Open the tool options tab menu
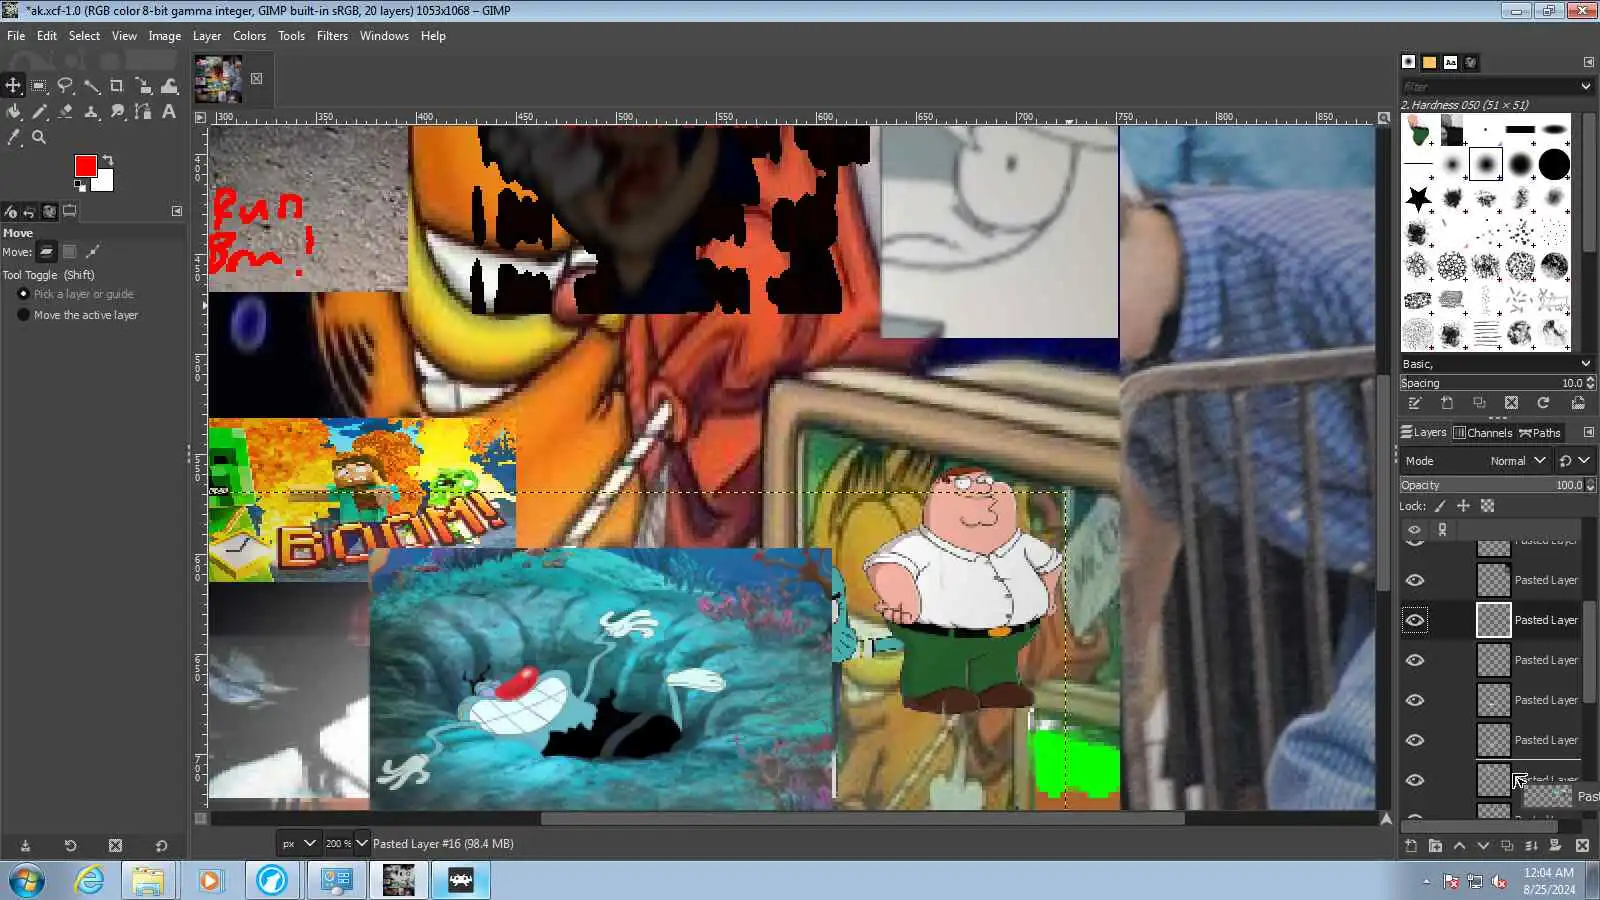This screenshot has height=900, width=1600. click(177, 211)
